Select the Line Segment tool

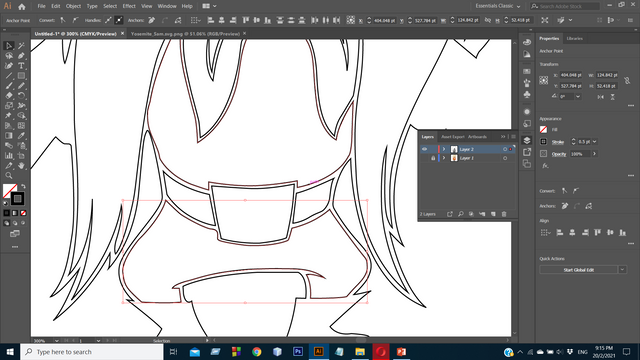[x=9, y=76]
